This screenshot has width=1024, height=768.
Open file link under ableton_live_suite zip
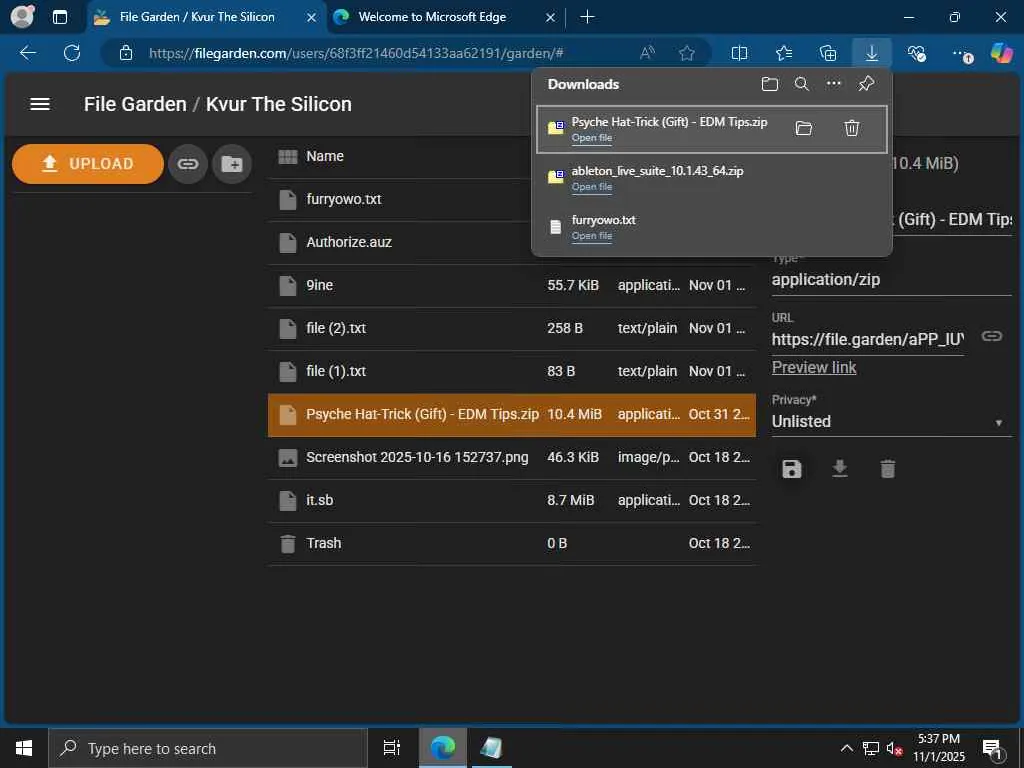coord(592,187)
